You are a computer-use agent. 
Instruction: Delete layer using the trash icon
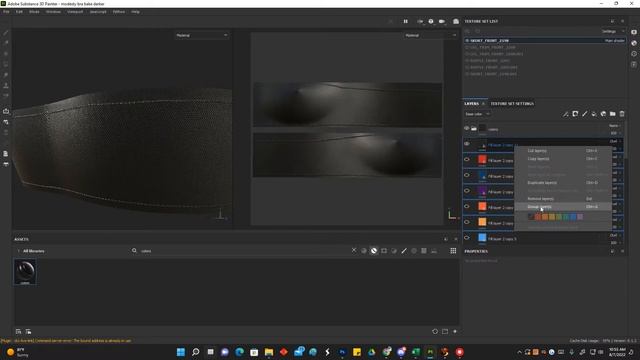tap(622, 114)
